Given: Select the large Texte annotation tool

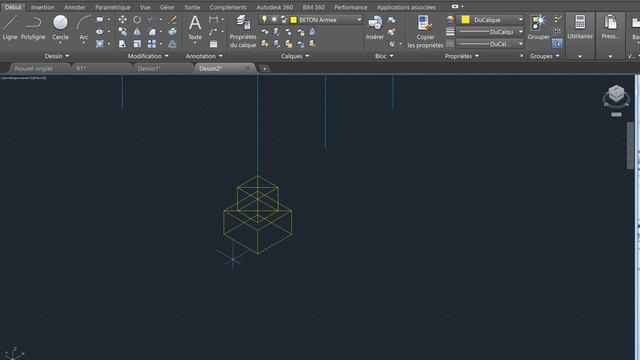Looking at the screenshot, I should pos(195,27).
